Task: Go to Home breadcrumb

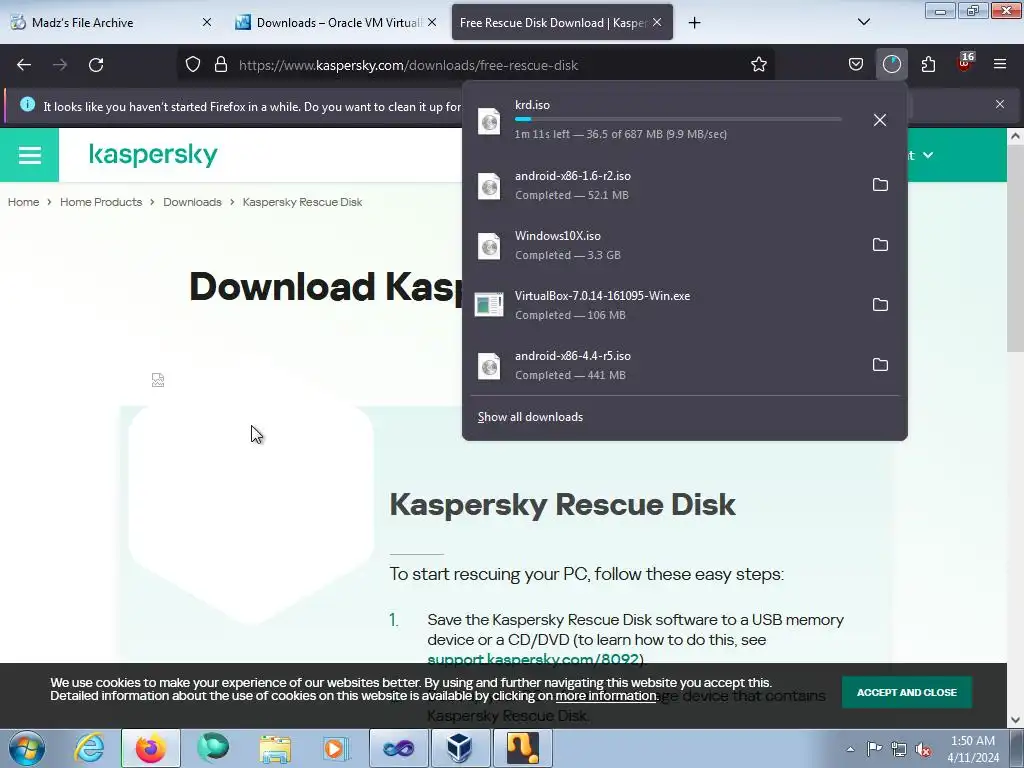Action: [24, 202]
